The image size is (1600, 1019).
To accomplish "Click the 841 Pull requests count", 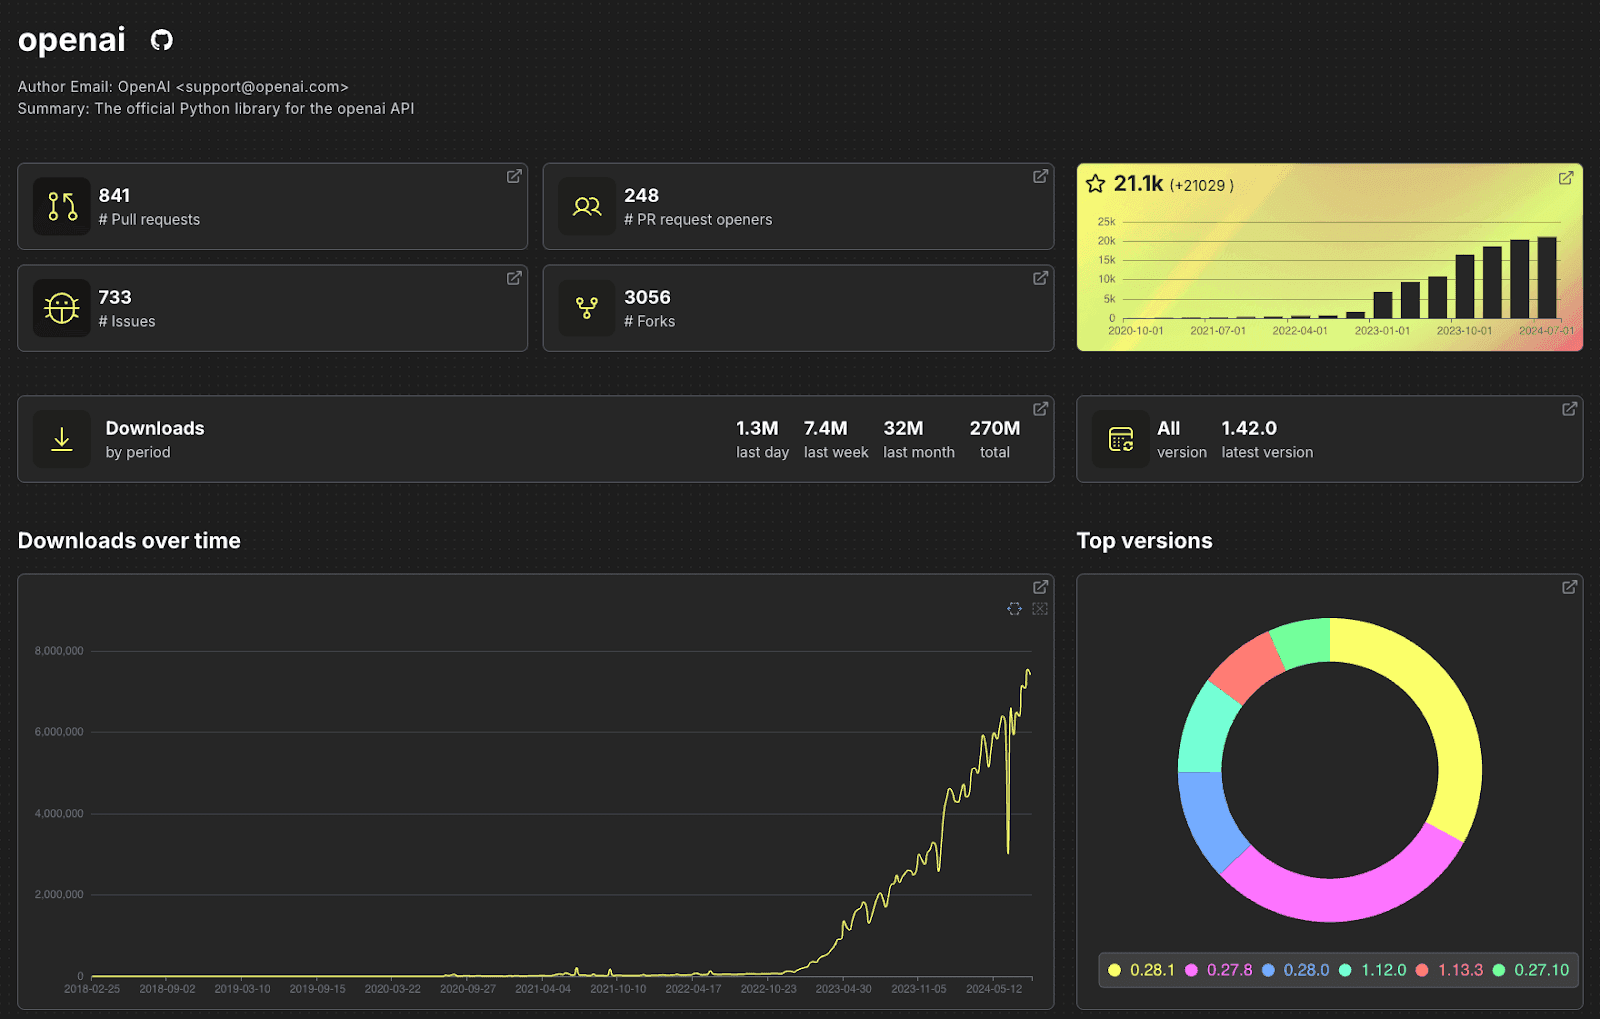I will tap(114, 195).
